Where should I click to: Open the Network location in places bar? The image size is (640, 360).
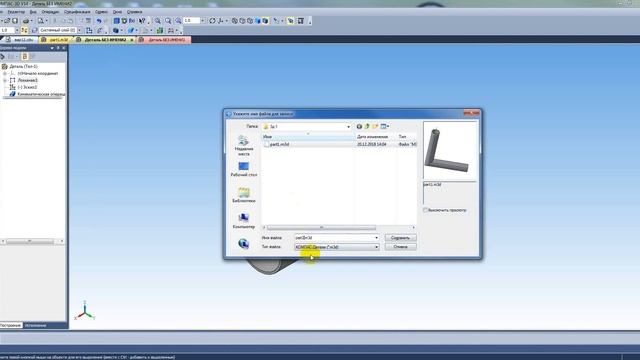(x=244, y=244)
